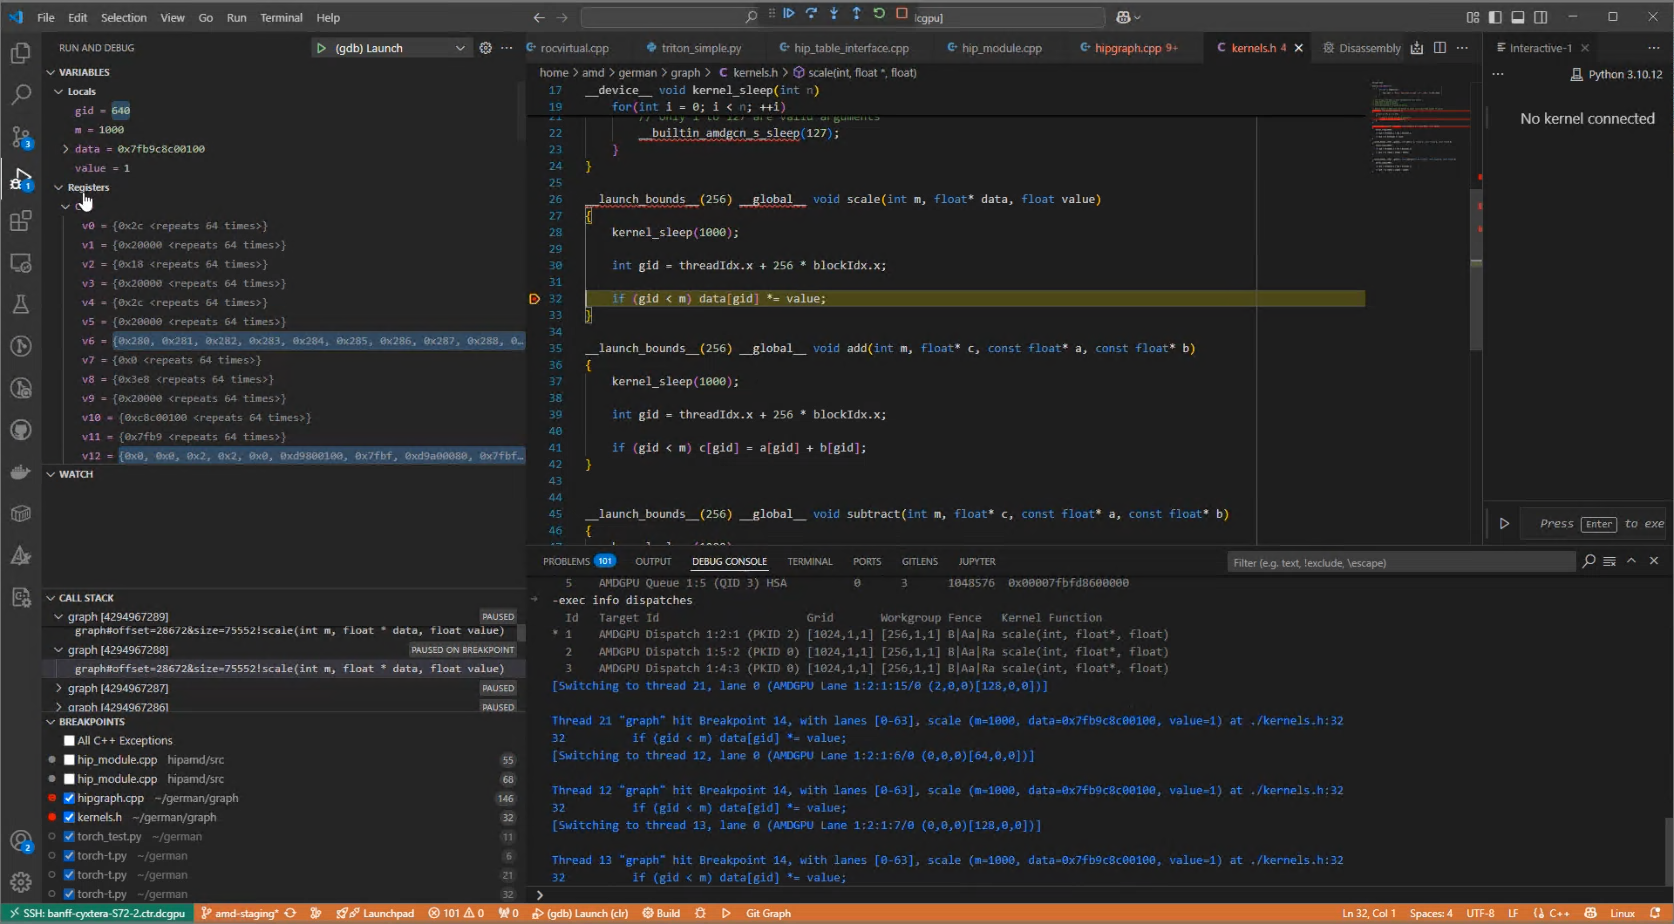Image resolution: width=1674 pixels, height=924 pixels.
Task: Open Source Control view in activity bar
Action: tap(20, 137)
